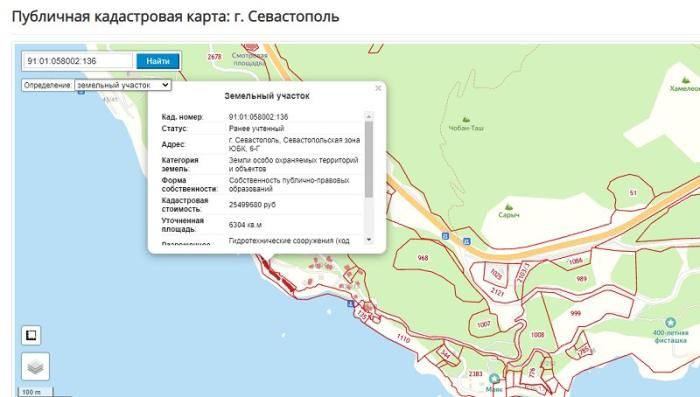Click area value 6304 кв.м
The height and width of the screenshot is (397, 700).
point(245,225)
